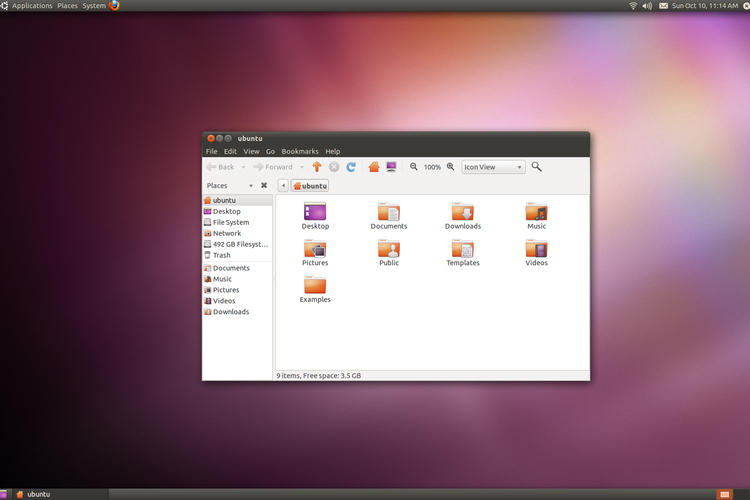750x500 pixels.
Task: Select Downloads bookmark in sidebar
Action: 237,312
